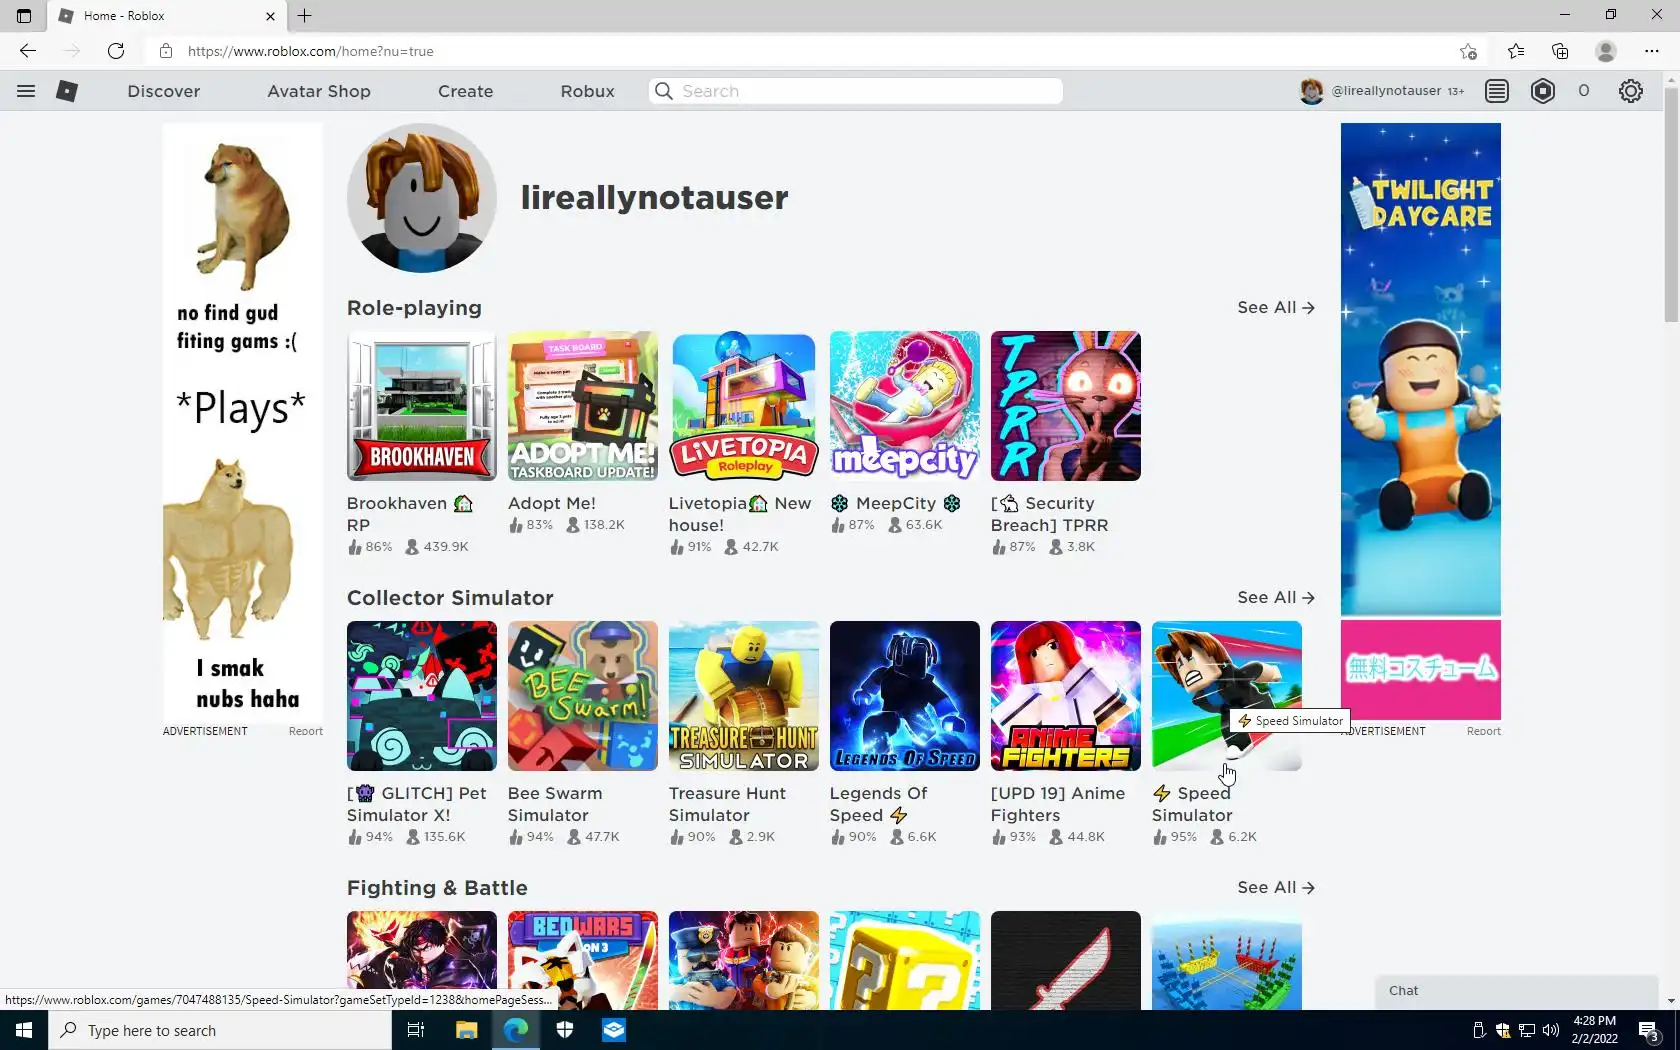Viewport: 1680px width, 1050px height.
Task: Open BedWars game thumbnail
Action: click(583, 960)
